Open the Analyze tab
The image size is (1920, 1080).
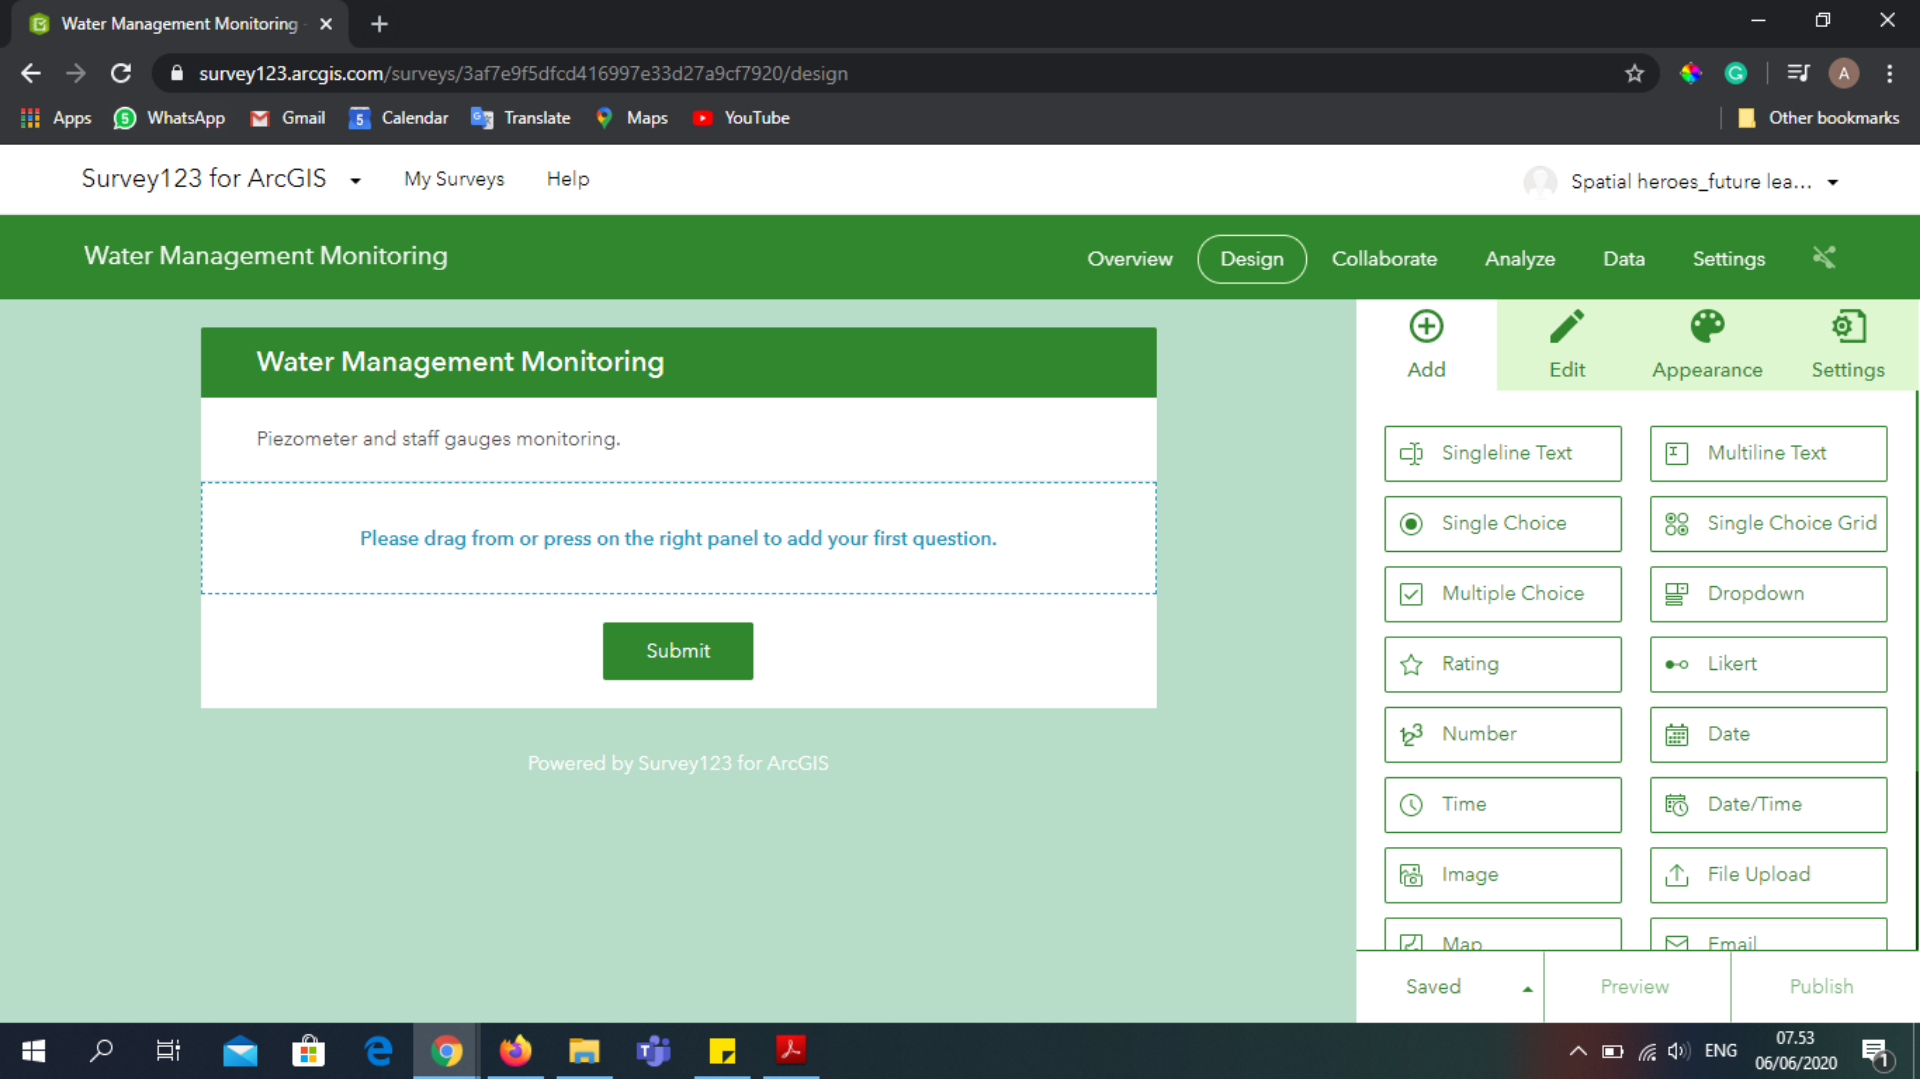coord(1520,259)
